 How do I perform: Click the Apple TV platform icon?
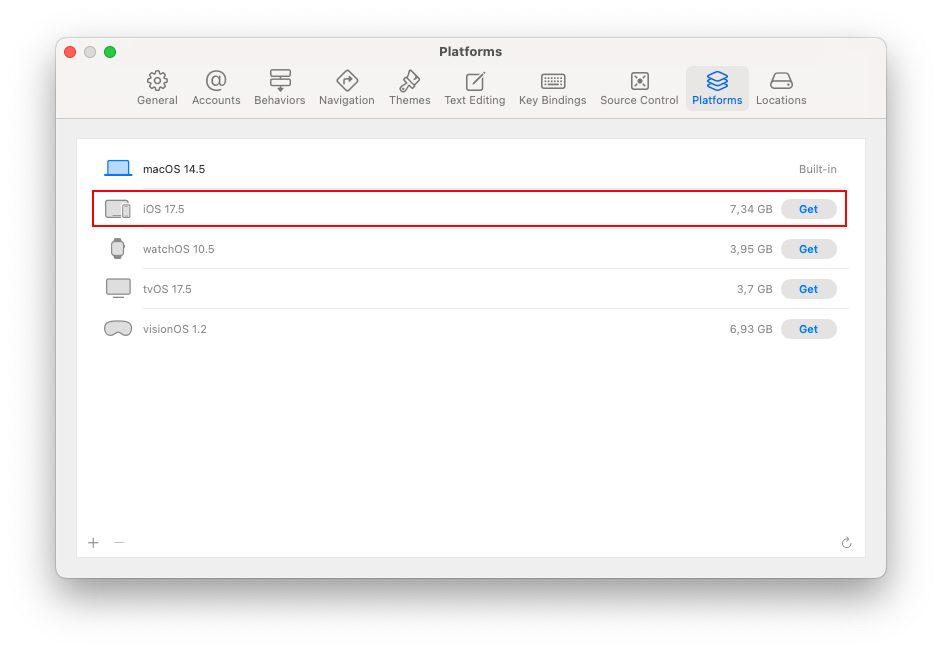[117, 288]
